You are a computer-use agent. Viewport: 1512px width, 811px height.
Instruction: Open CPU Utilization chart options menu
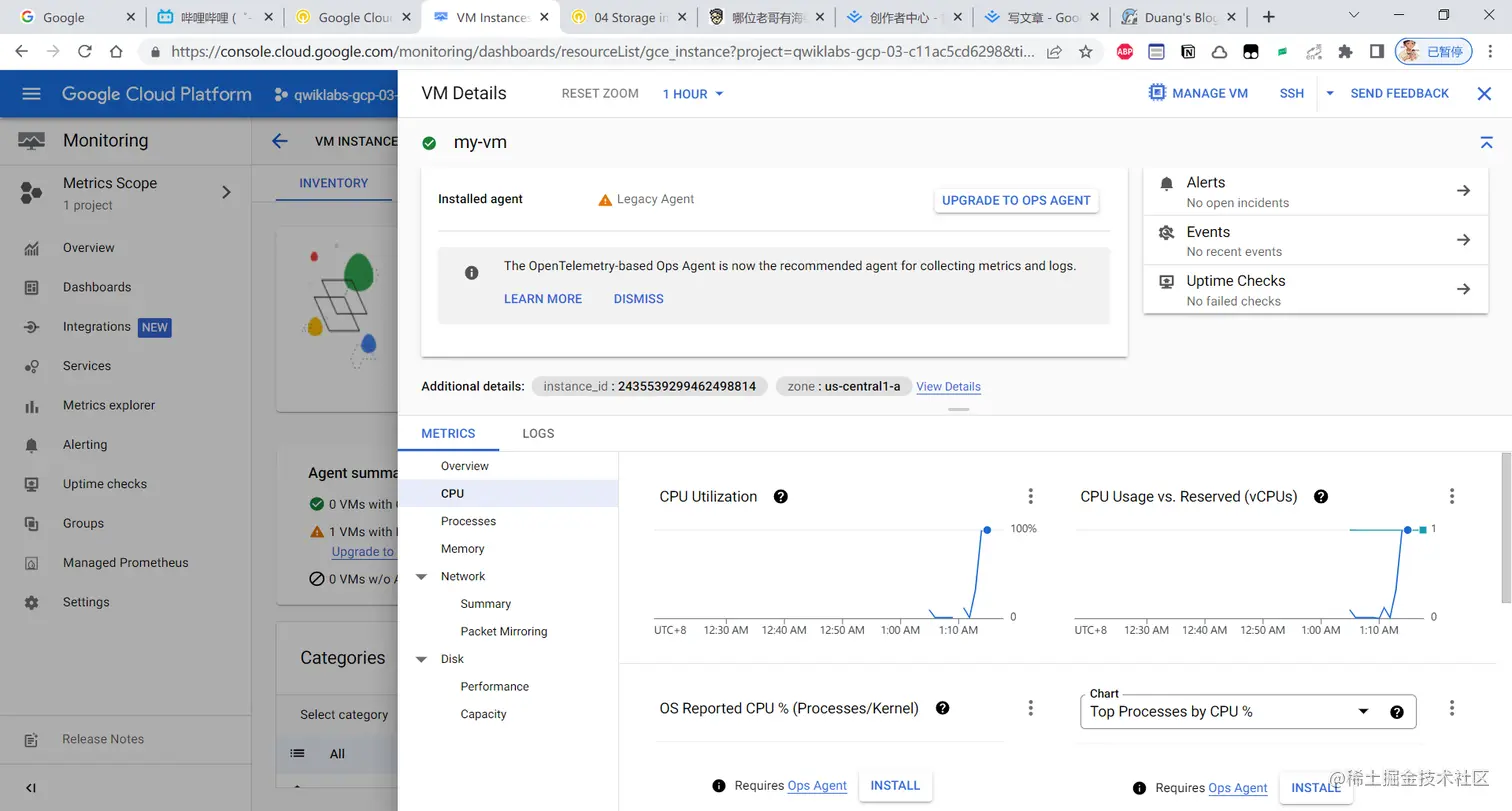[1031, 496]
